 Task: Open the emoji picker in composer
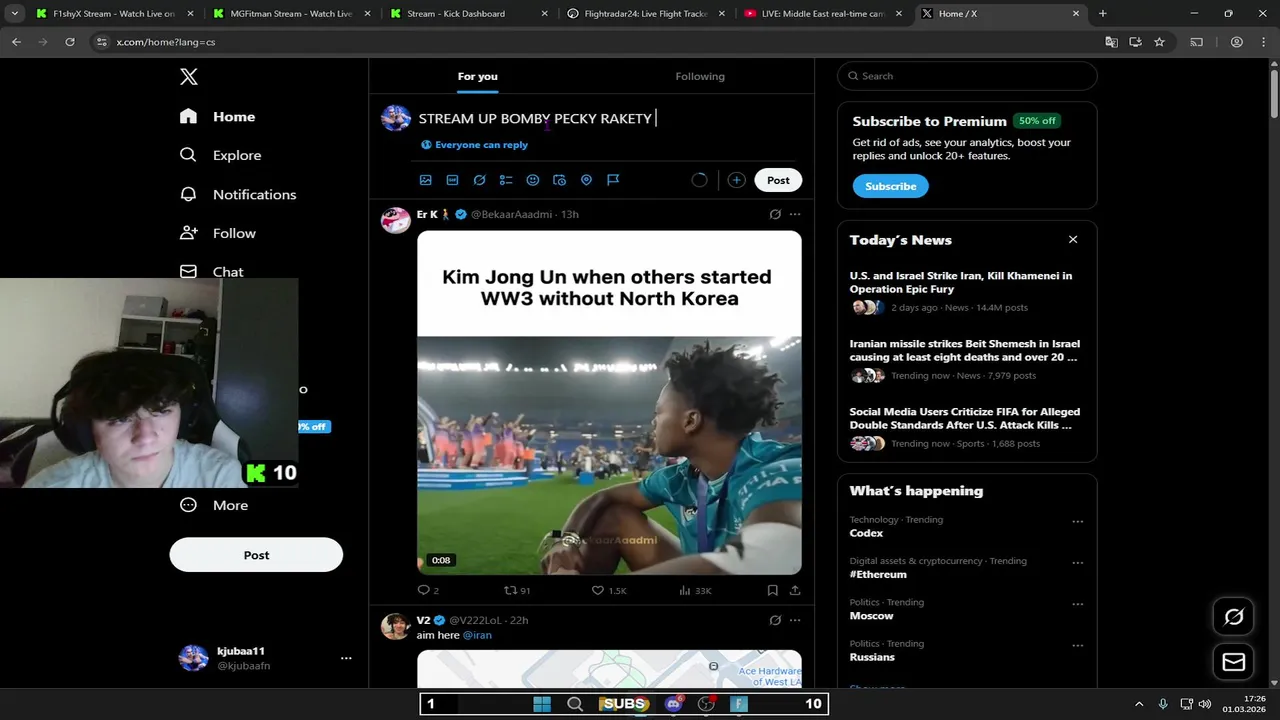click(533, 180)
